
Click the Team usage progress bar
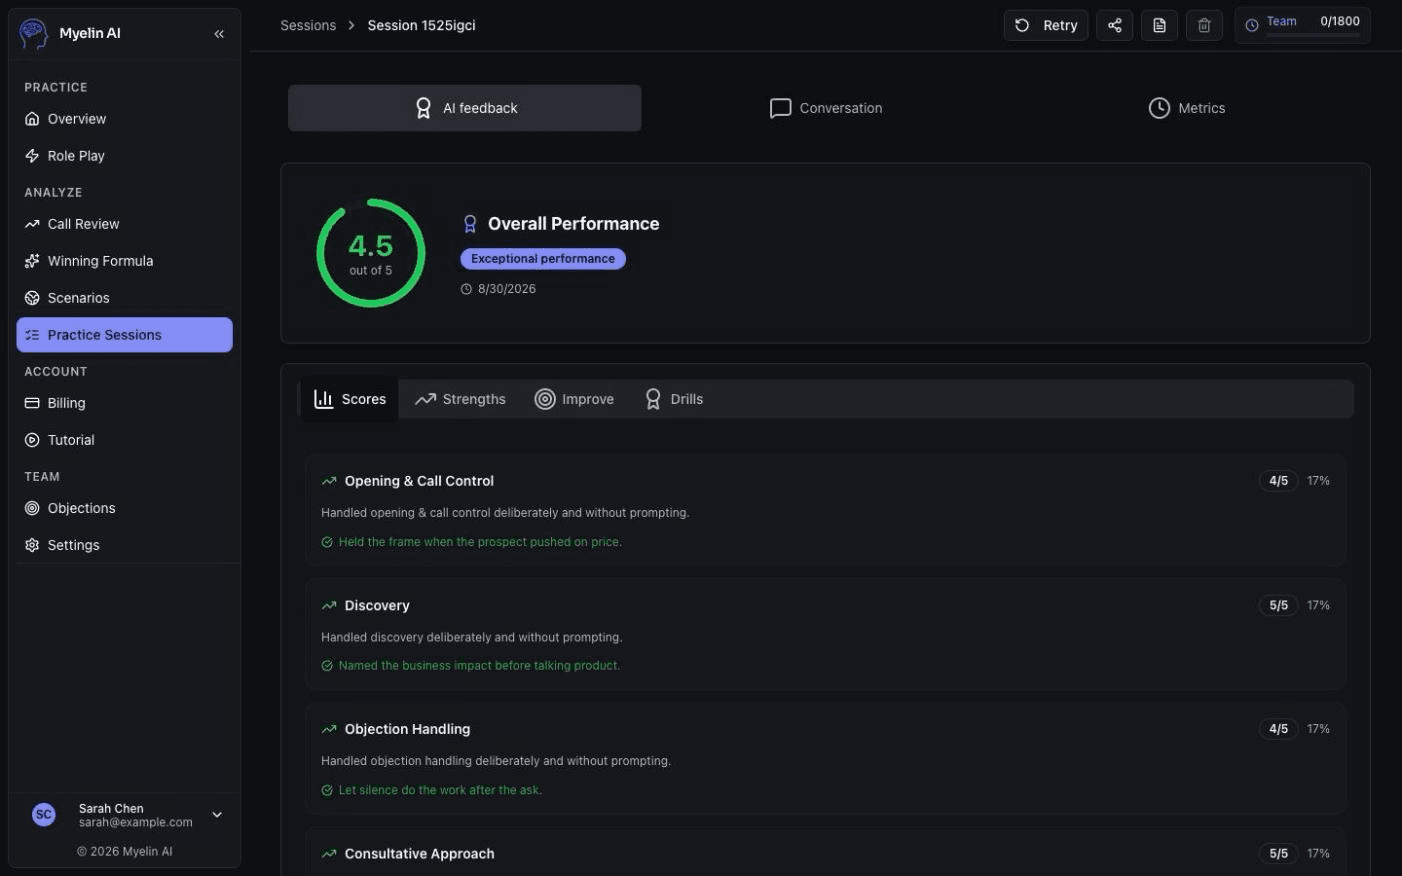click(1313, 35)
